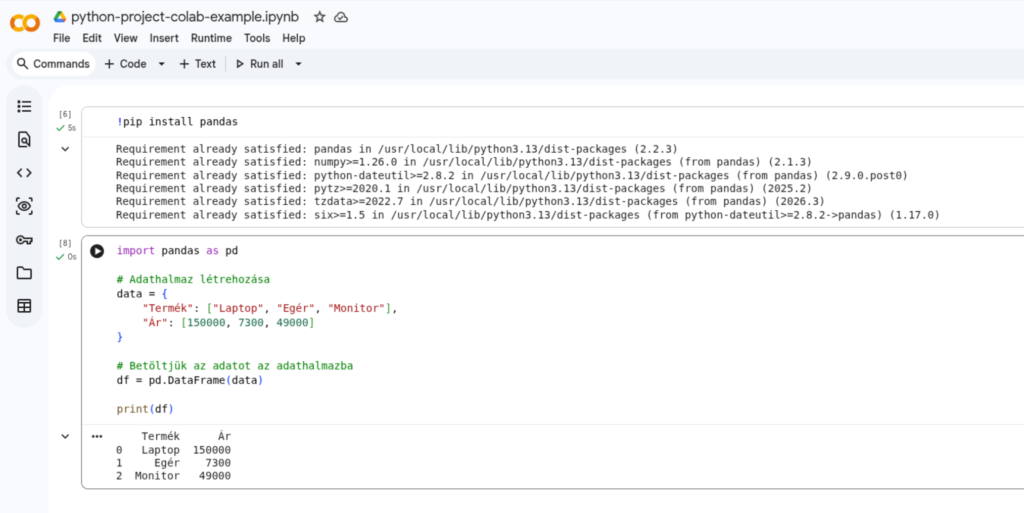1024x513 pixels.
Task: Click the Colab logo icon
Action: pyautogui.click(x=25, y=23)
